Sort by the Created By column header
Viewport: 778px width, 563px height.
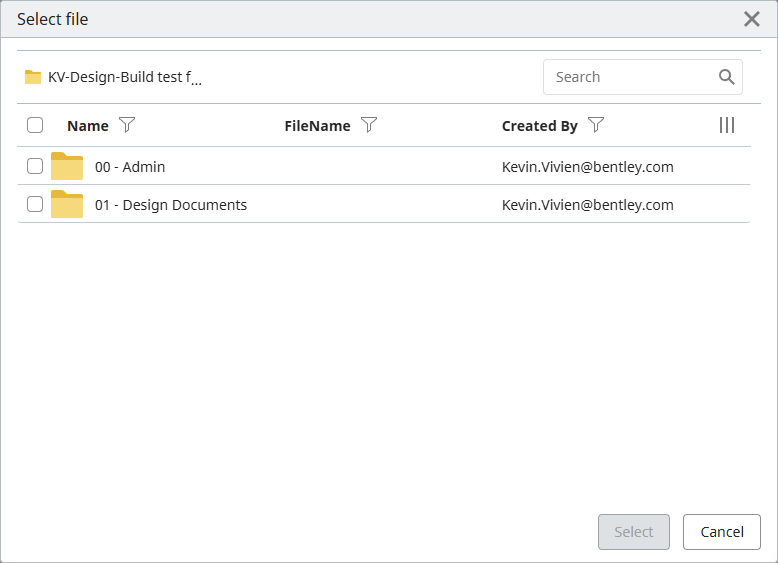click(x=540, y=126)
